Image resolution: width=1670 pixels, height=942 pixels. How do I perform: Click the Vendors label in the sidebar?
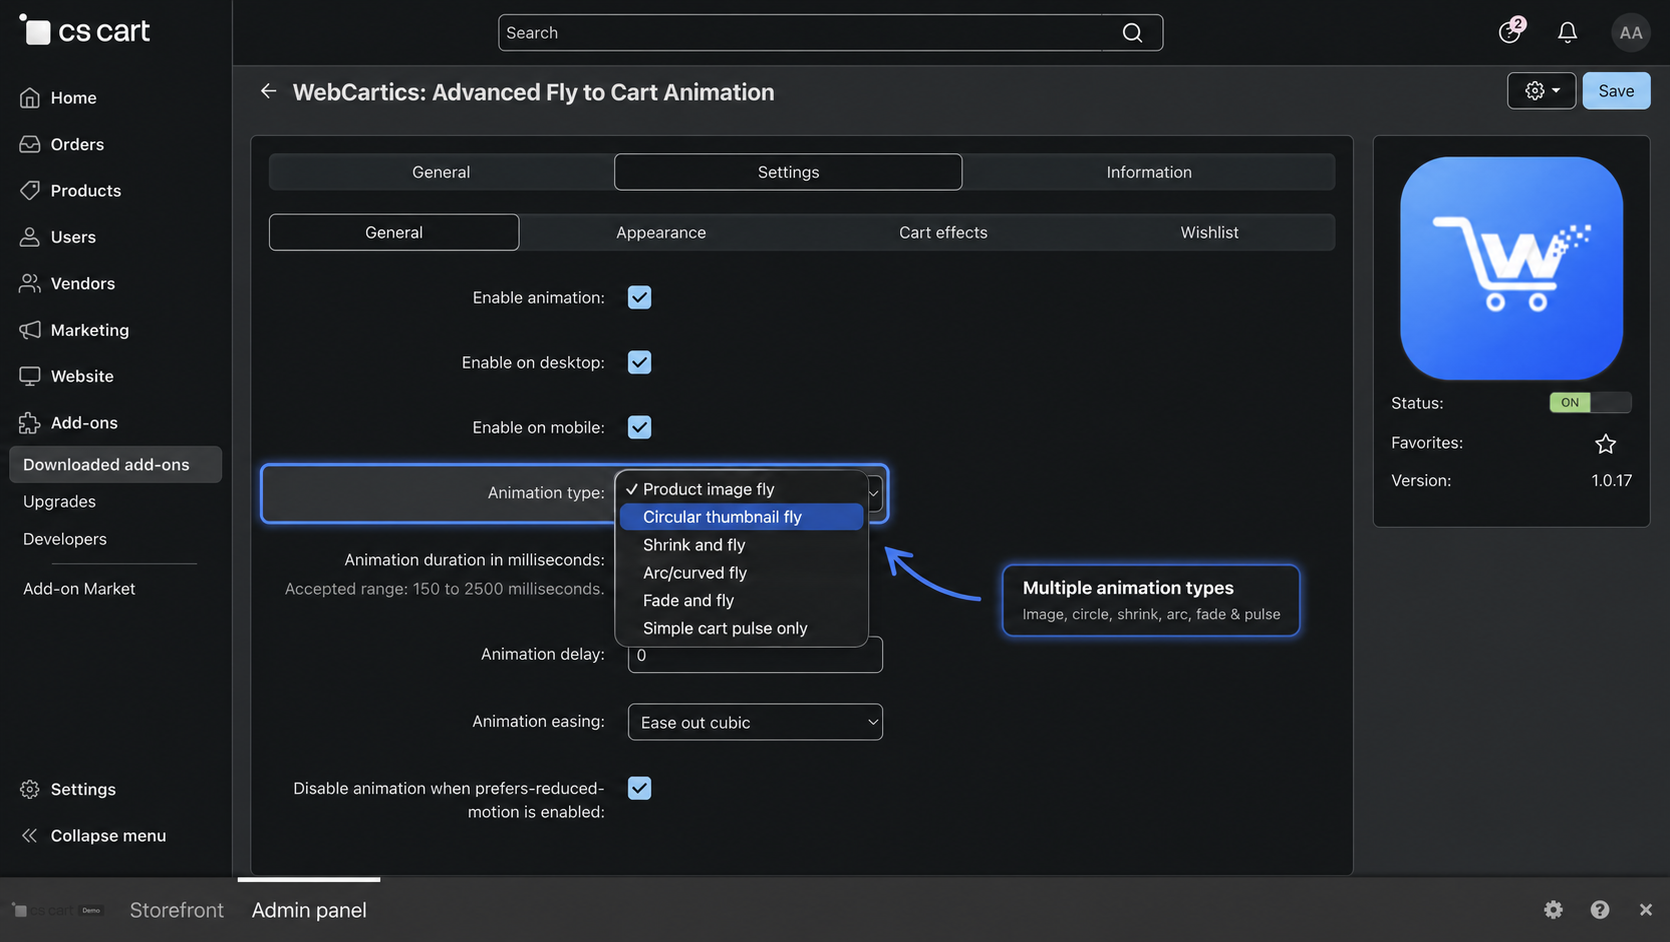tap(83, 283)
